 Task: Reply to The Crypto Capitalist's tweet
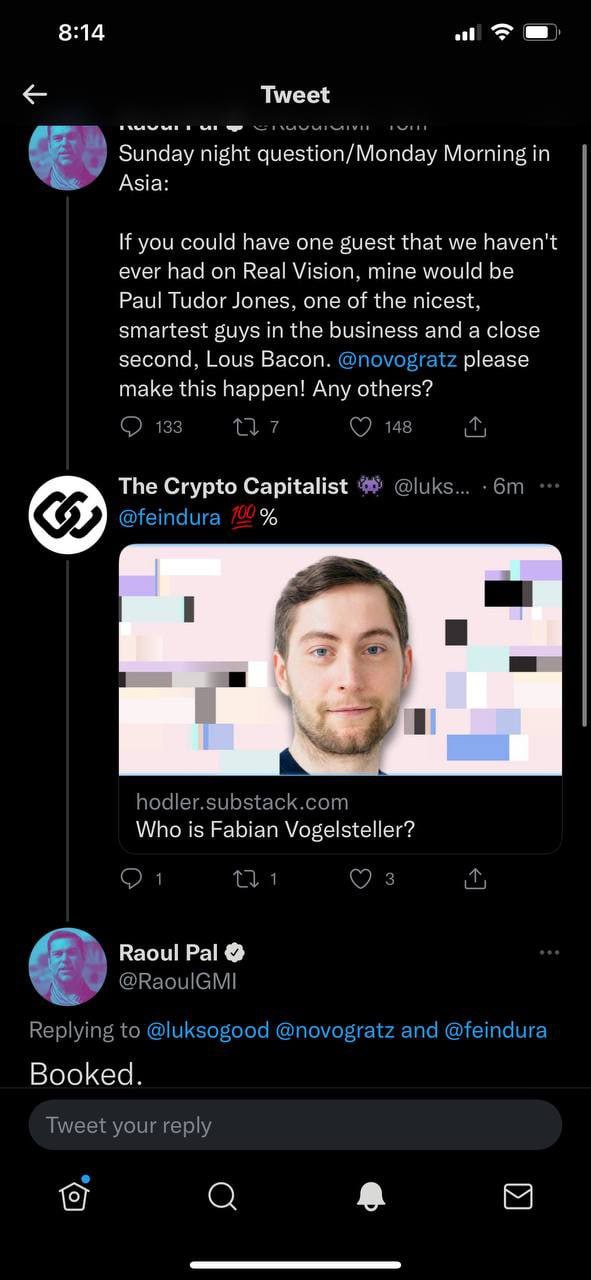click(x=132, y=878)
